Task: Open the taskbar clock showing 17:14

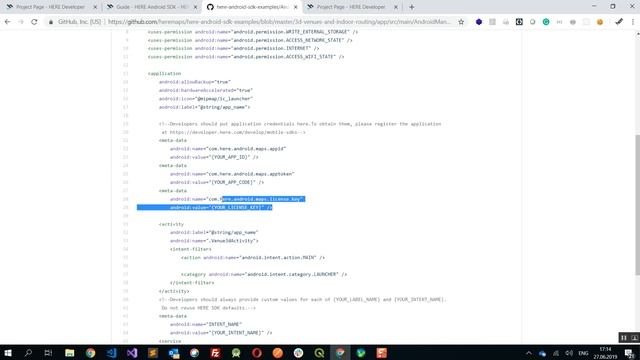Action: click(605, 353)
